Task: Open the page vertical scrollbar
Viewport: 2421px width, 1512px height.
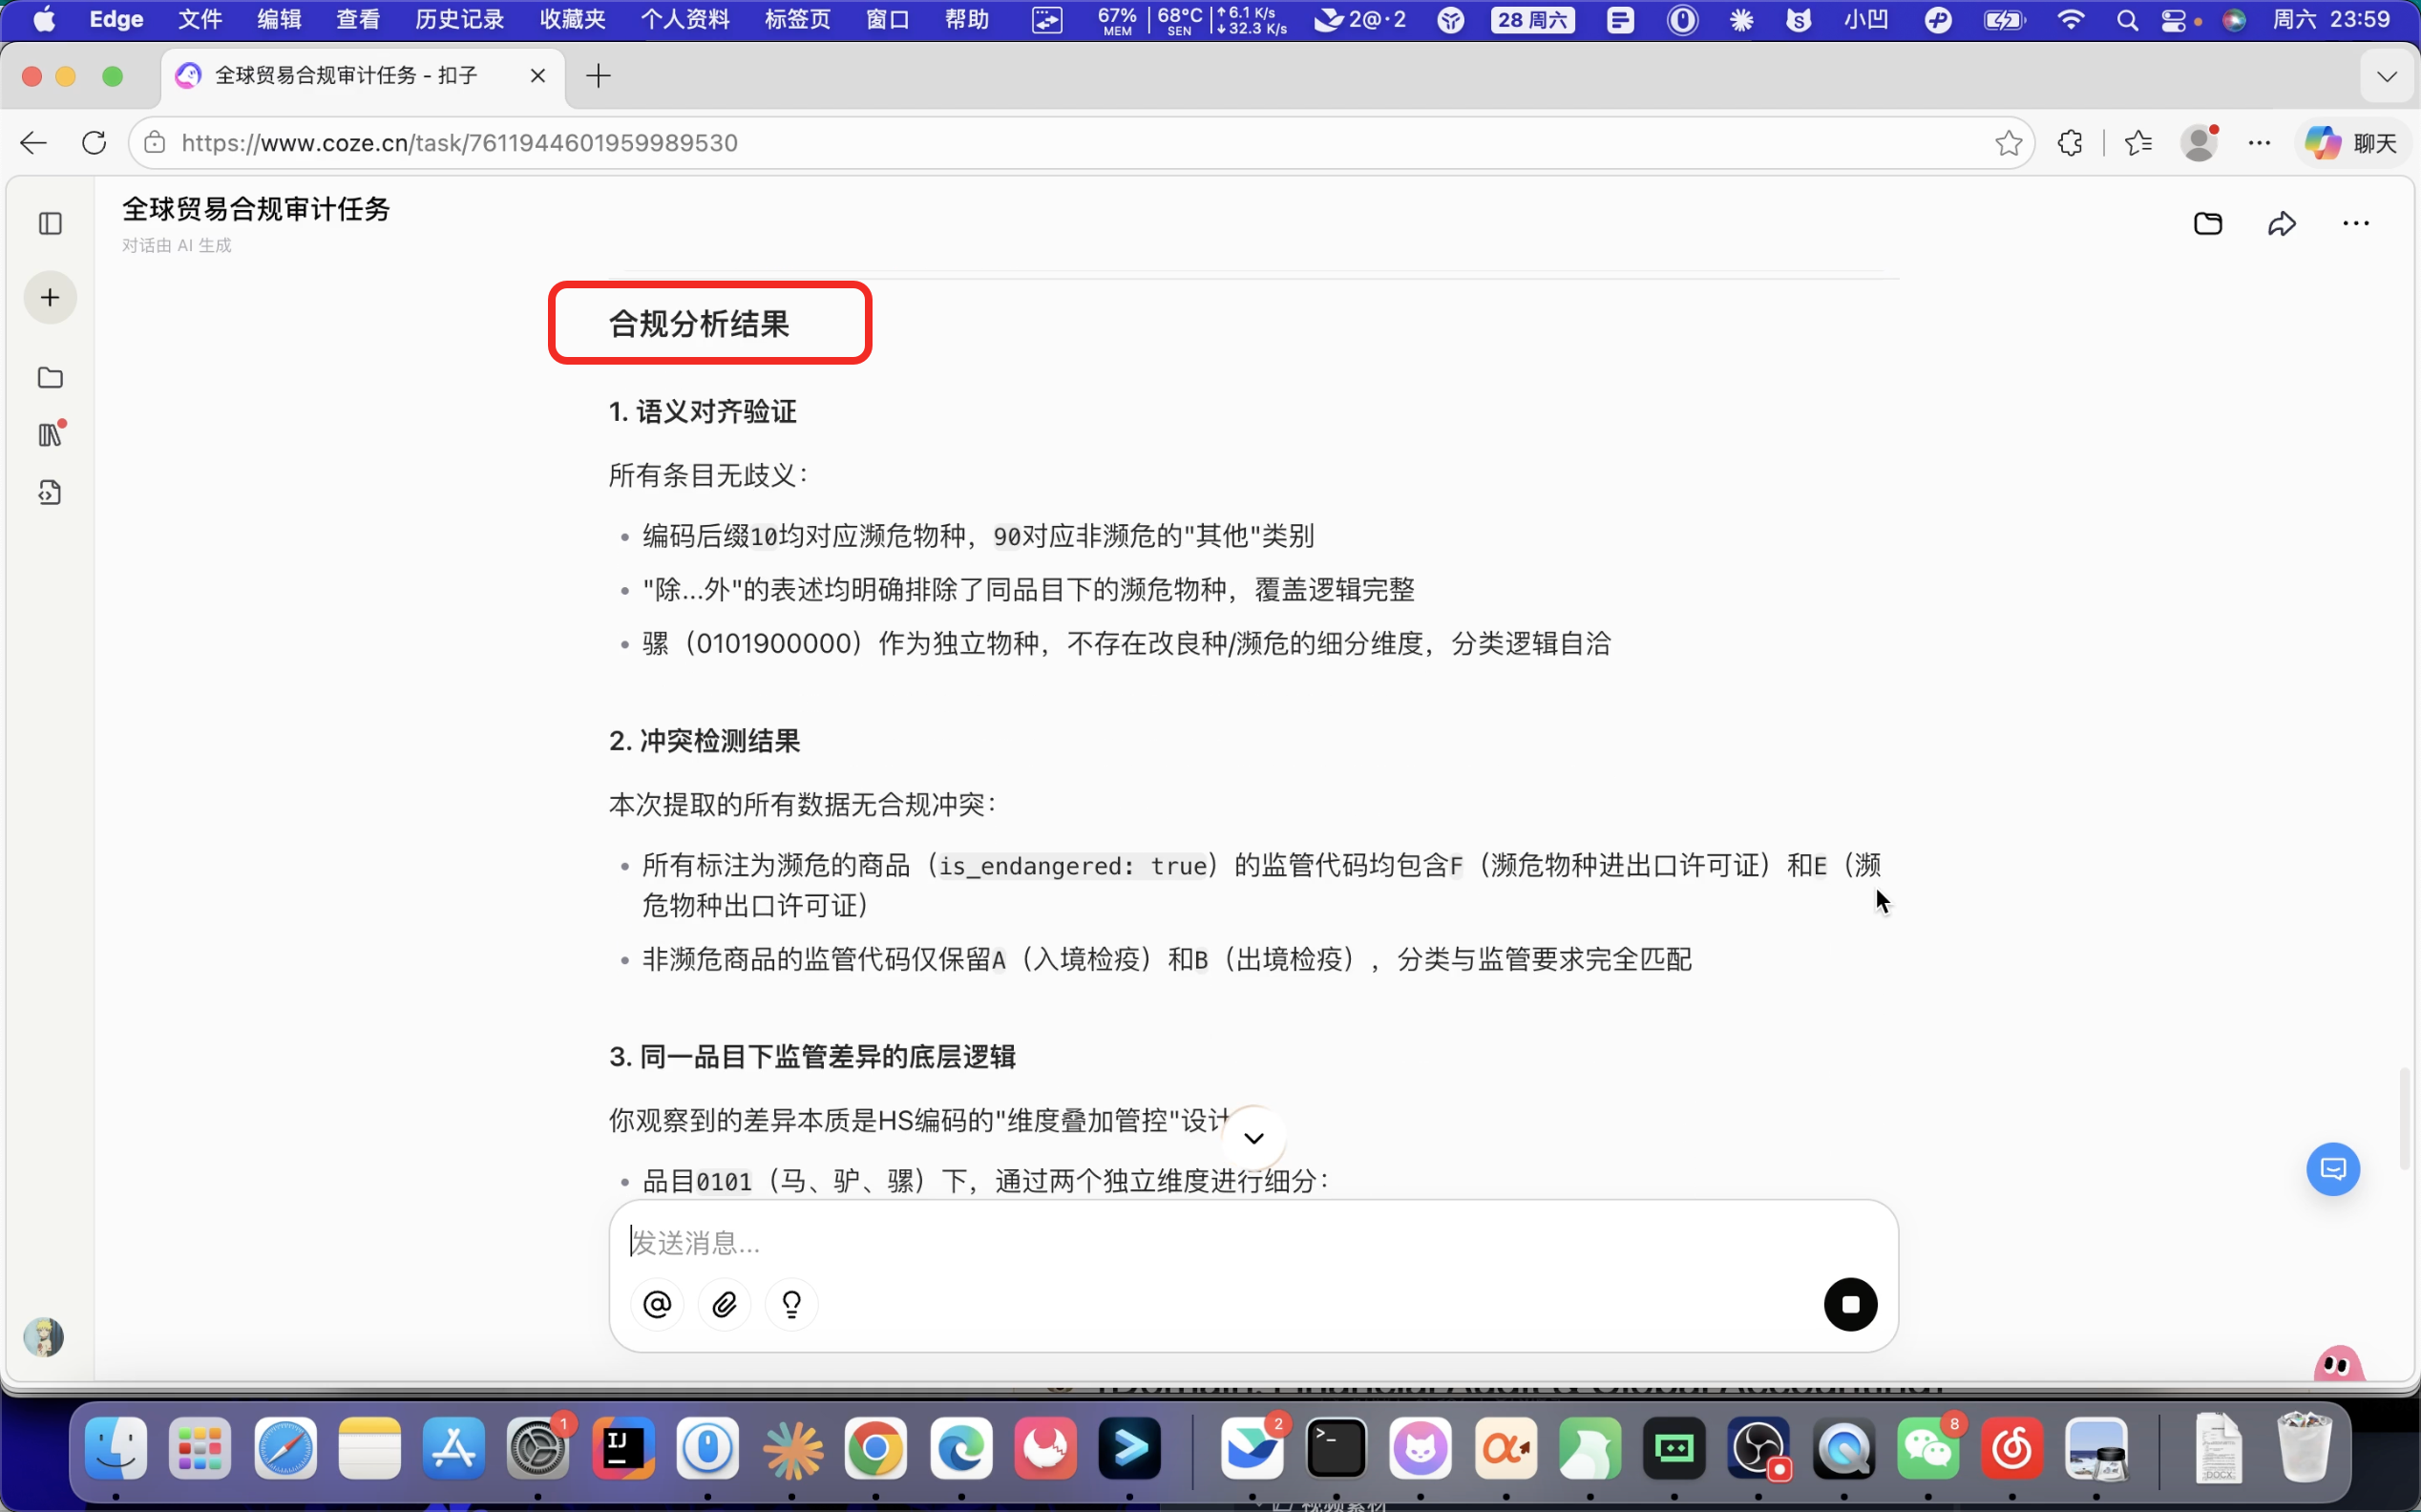Action: (x=2404, y=1118)
